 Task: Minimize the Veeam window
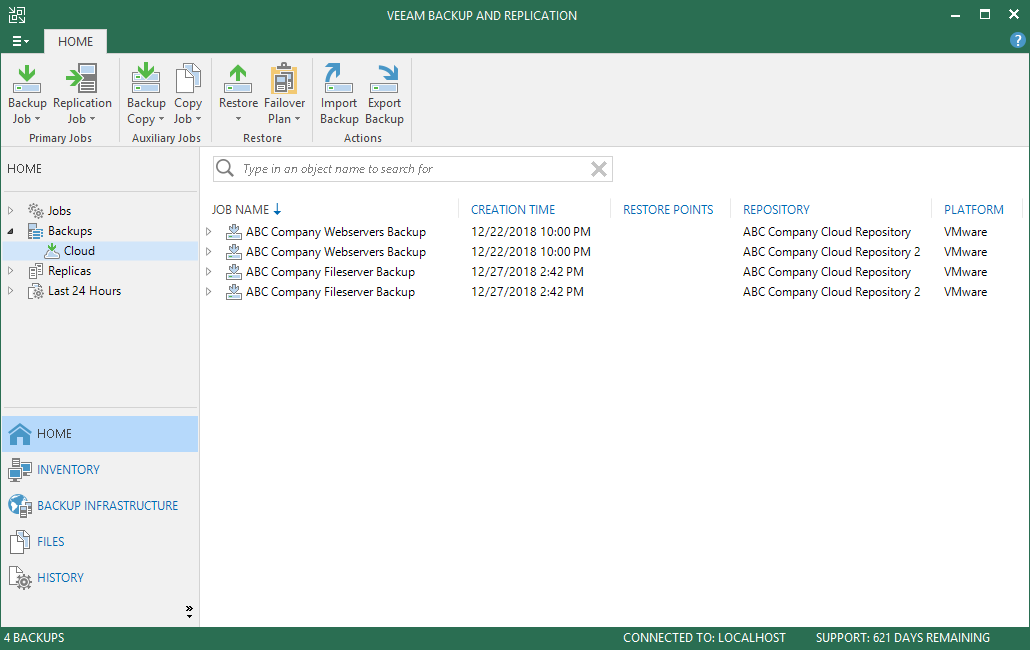[955, 15]
